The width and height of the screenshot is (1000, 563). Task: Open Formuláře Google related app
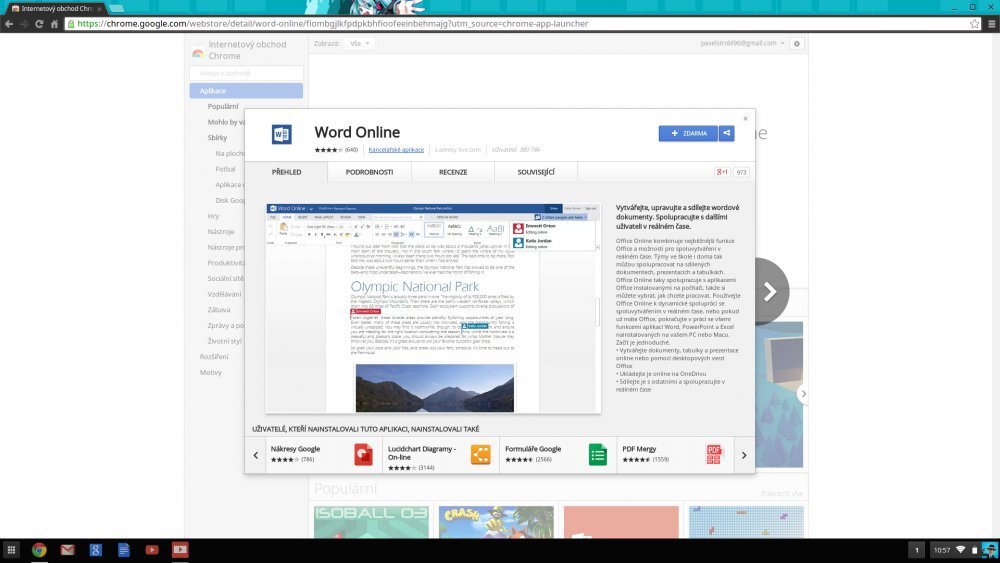(558, 455)
